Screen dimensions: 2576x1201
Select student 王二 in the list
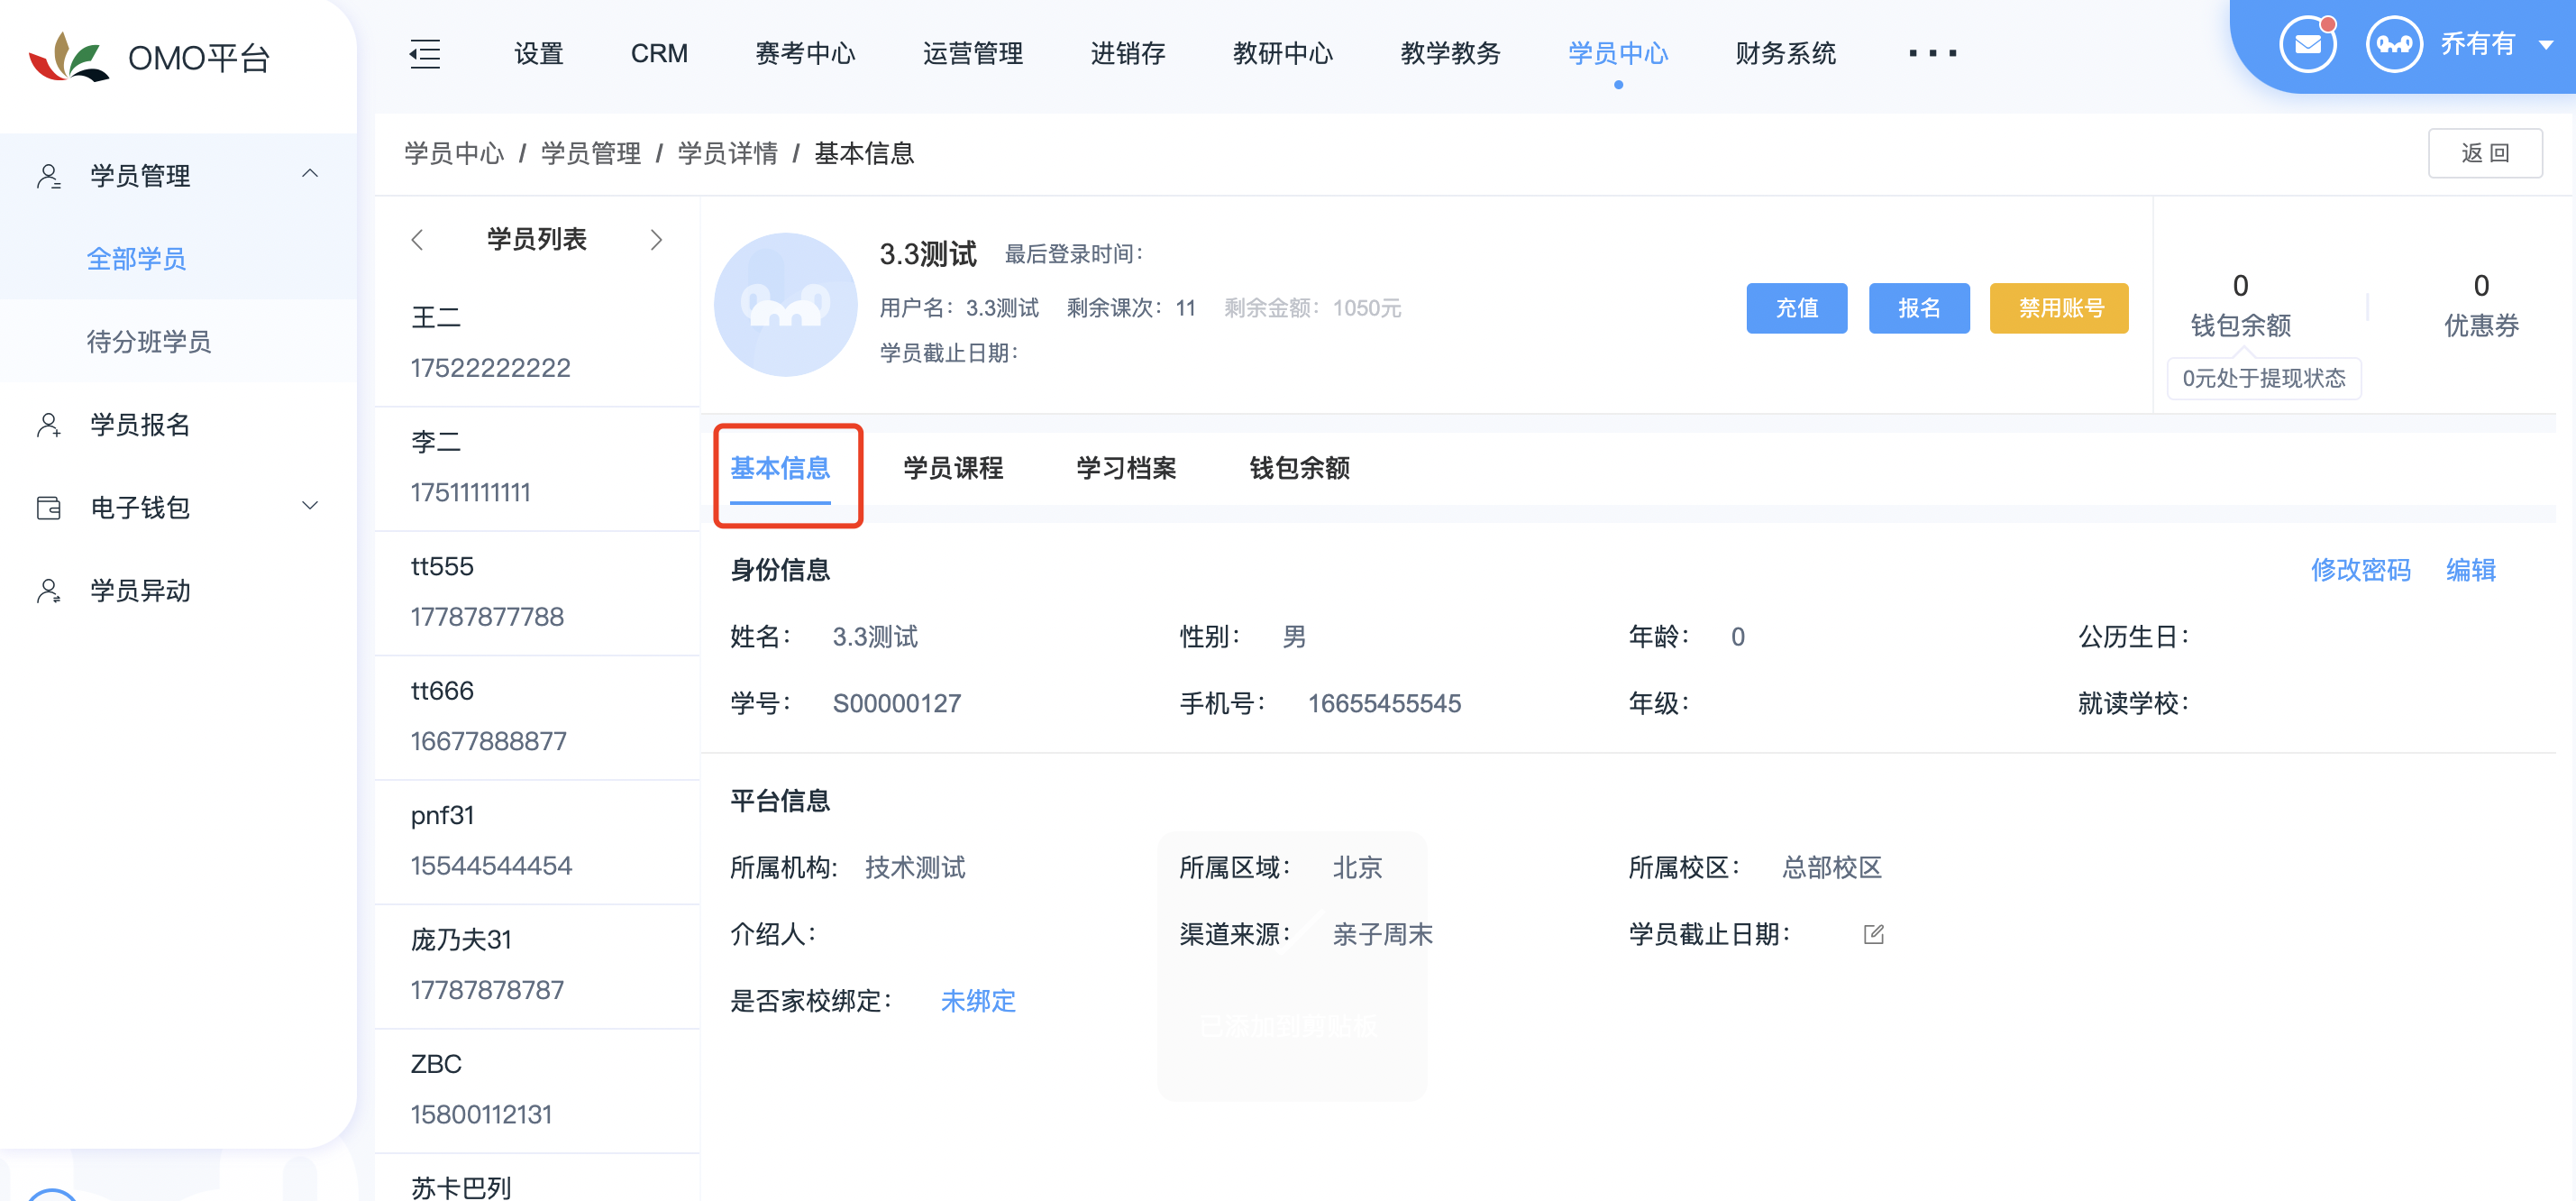[537, 343]
